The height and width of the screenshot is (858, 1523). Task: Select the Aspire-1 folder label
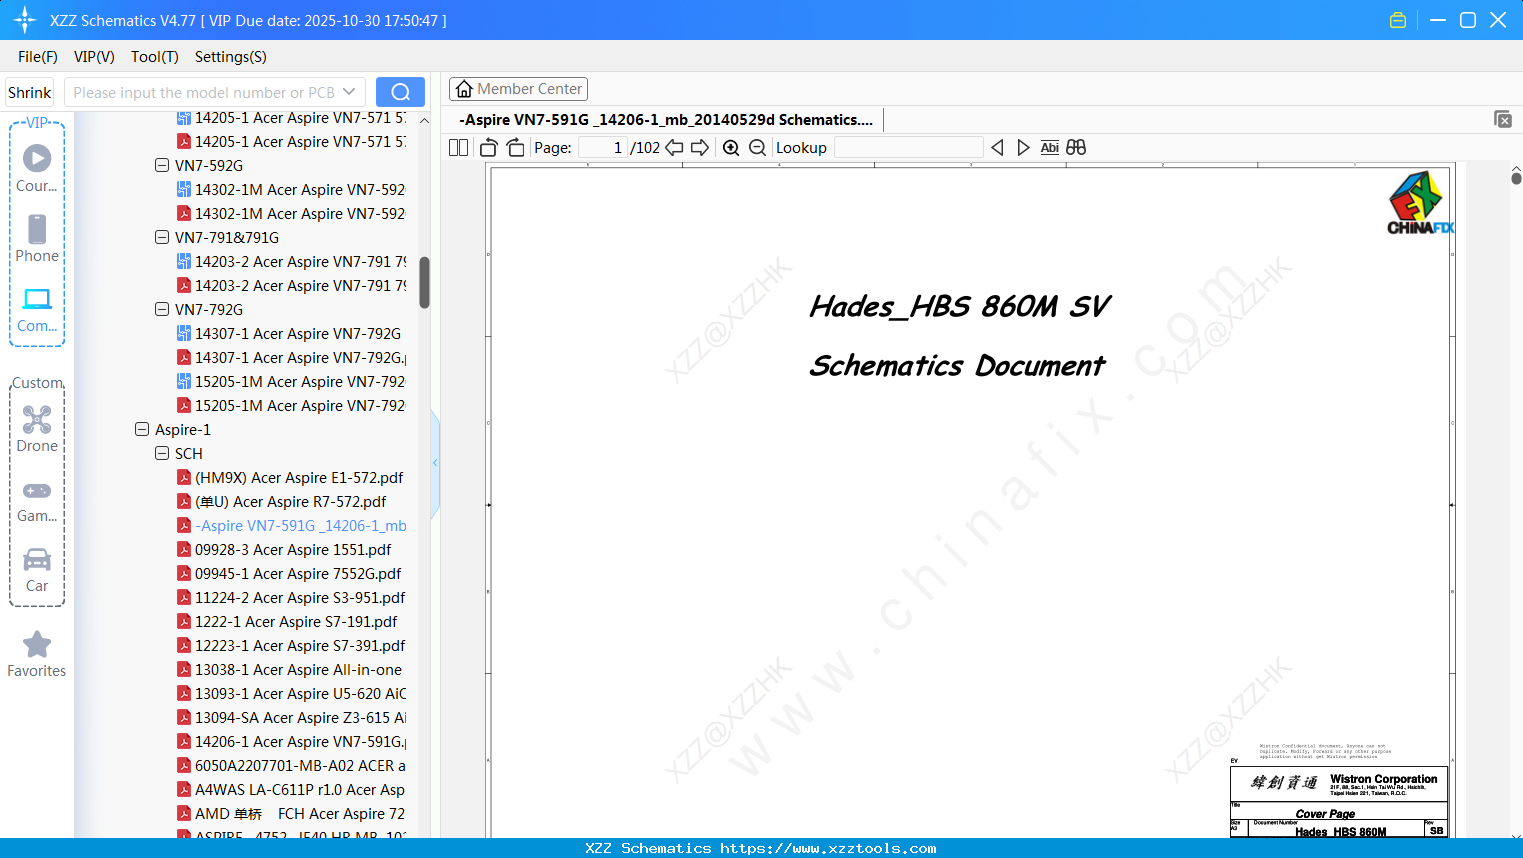183,429
